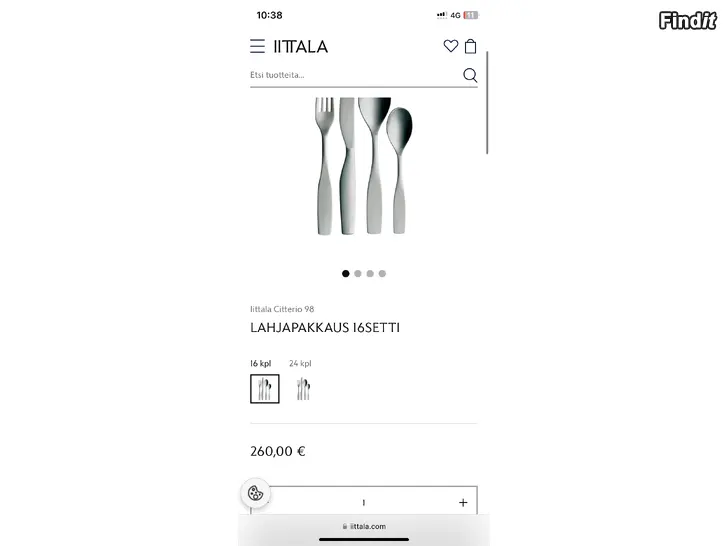
Task: Show third product image via dot
Action: [x=370, y=273]
